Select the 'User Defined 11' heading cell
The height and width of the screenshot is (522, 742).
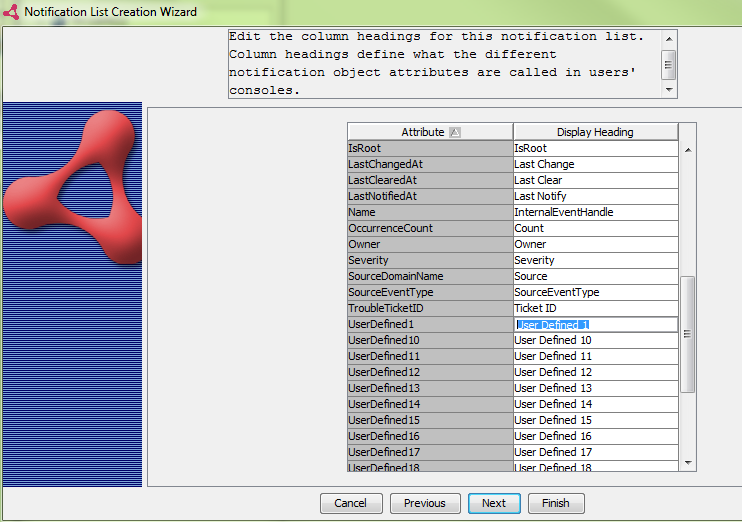pos(596,356)
